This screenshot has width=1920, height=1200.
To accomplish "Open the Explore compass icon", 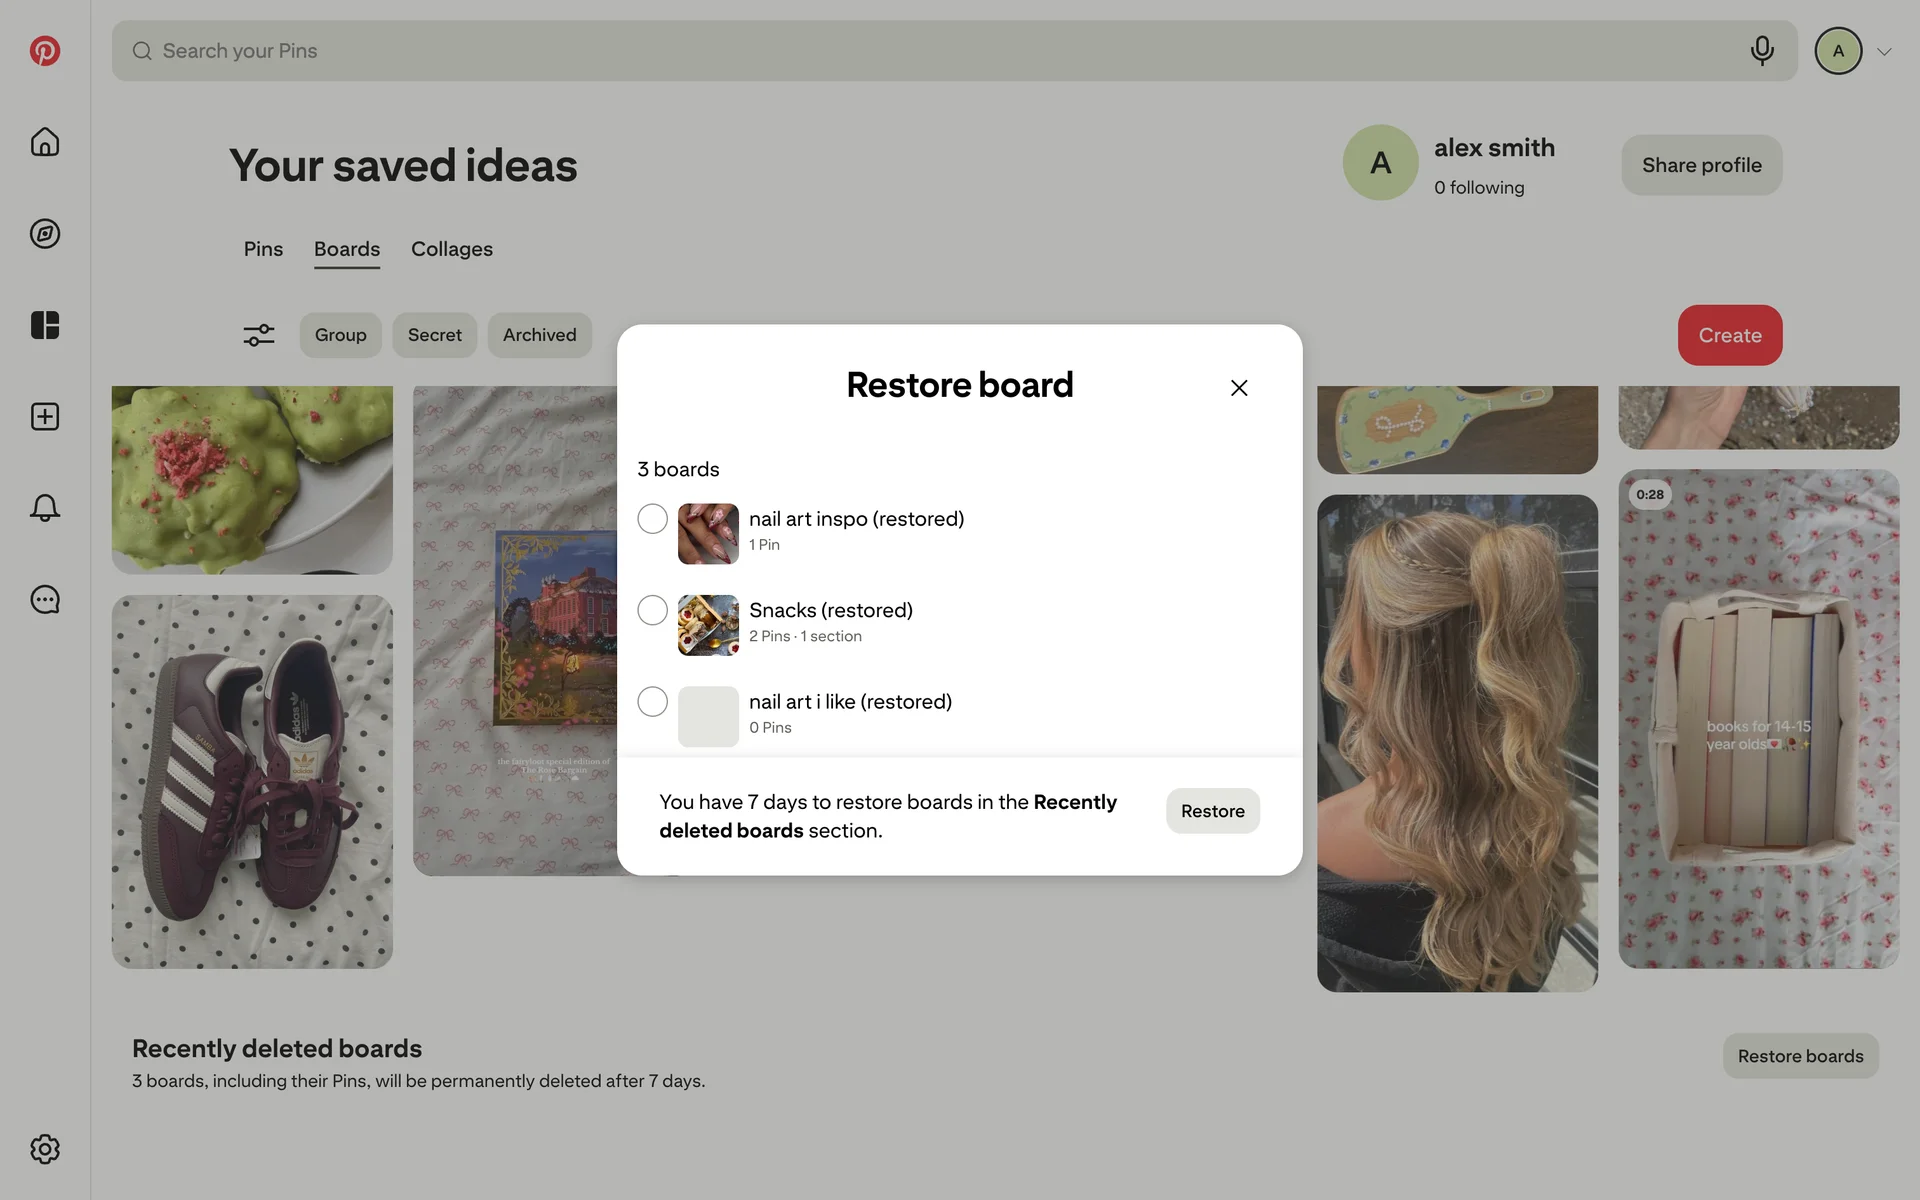I will coord(45,234).
